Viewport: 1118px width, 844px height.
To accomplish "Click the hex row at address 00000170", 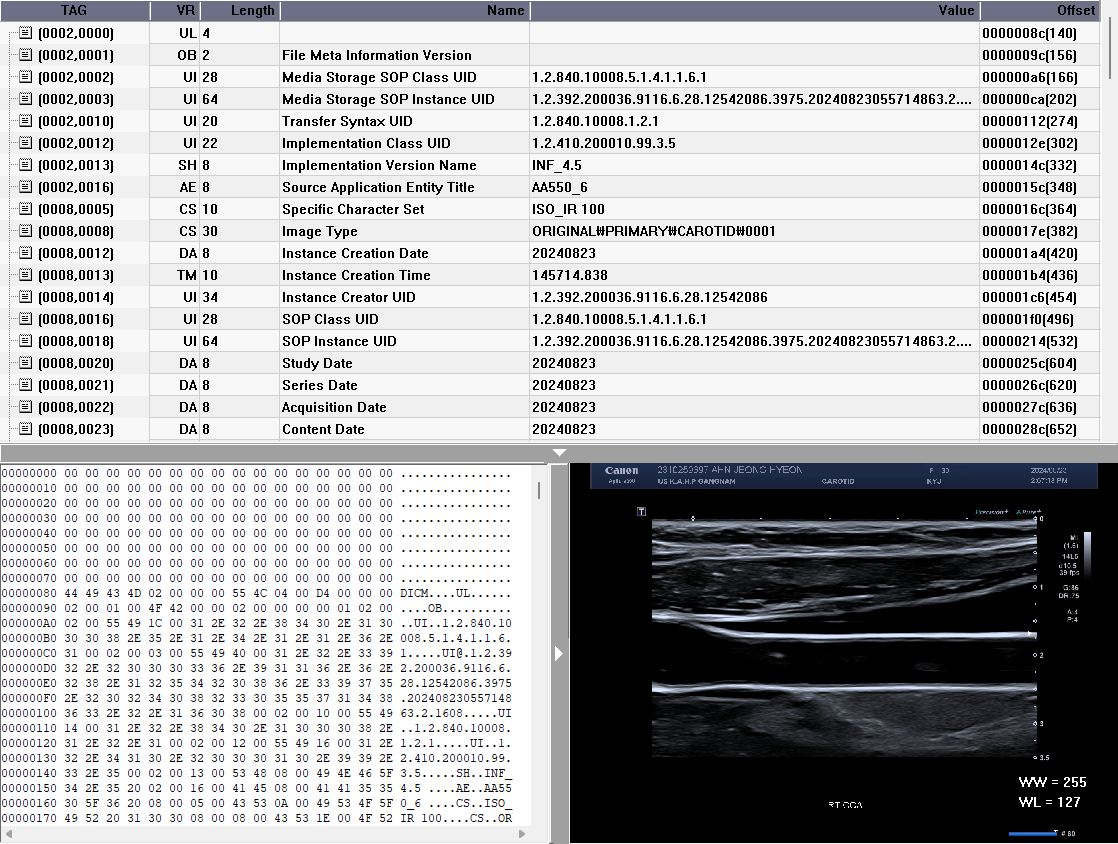I will point(257,818).
